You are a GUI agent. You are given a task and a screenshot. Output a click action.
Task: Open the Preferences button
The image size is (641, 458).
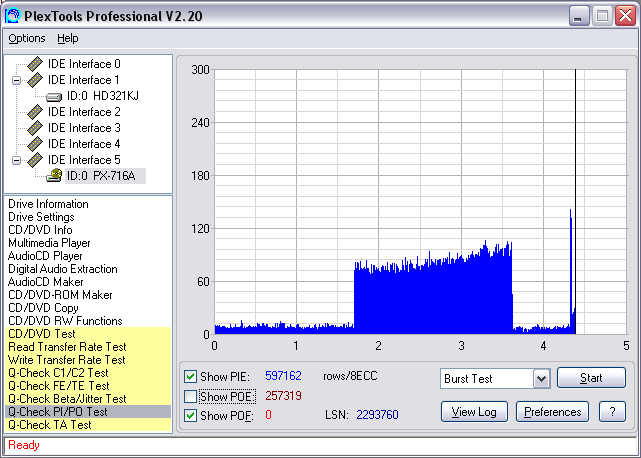[x=552, y=412]
